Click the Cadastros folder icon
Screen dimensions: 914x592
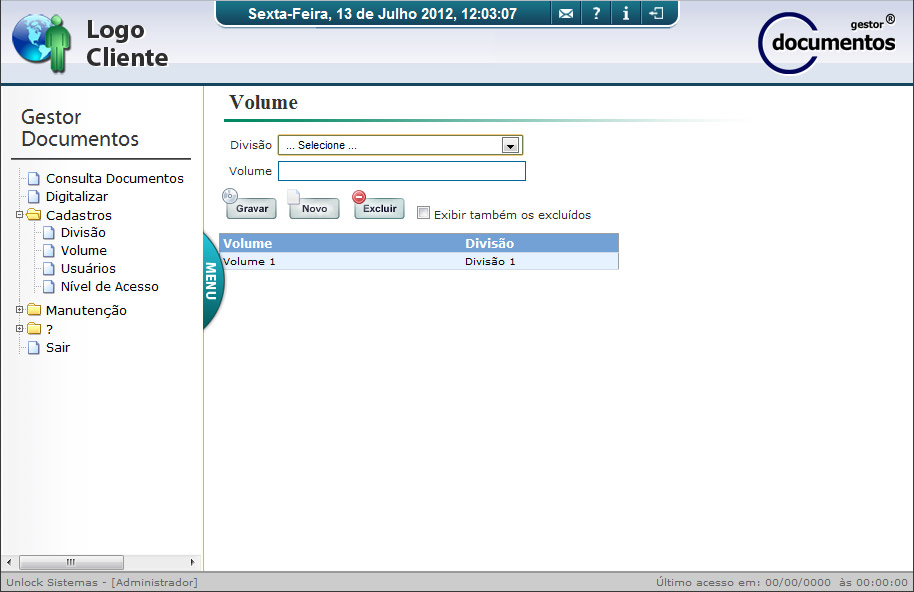click(34, 215)
